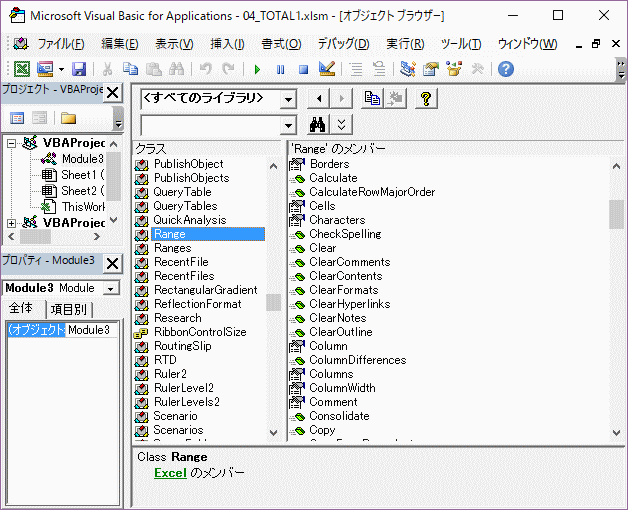This screenshot has height=510, width=628.
Task: Run macro with green play icon
Action: tap(258, 70)
